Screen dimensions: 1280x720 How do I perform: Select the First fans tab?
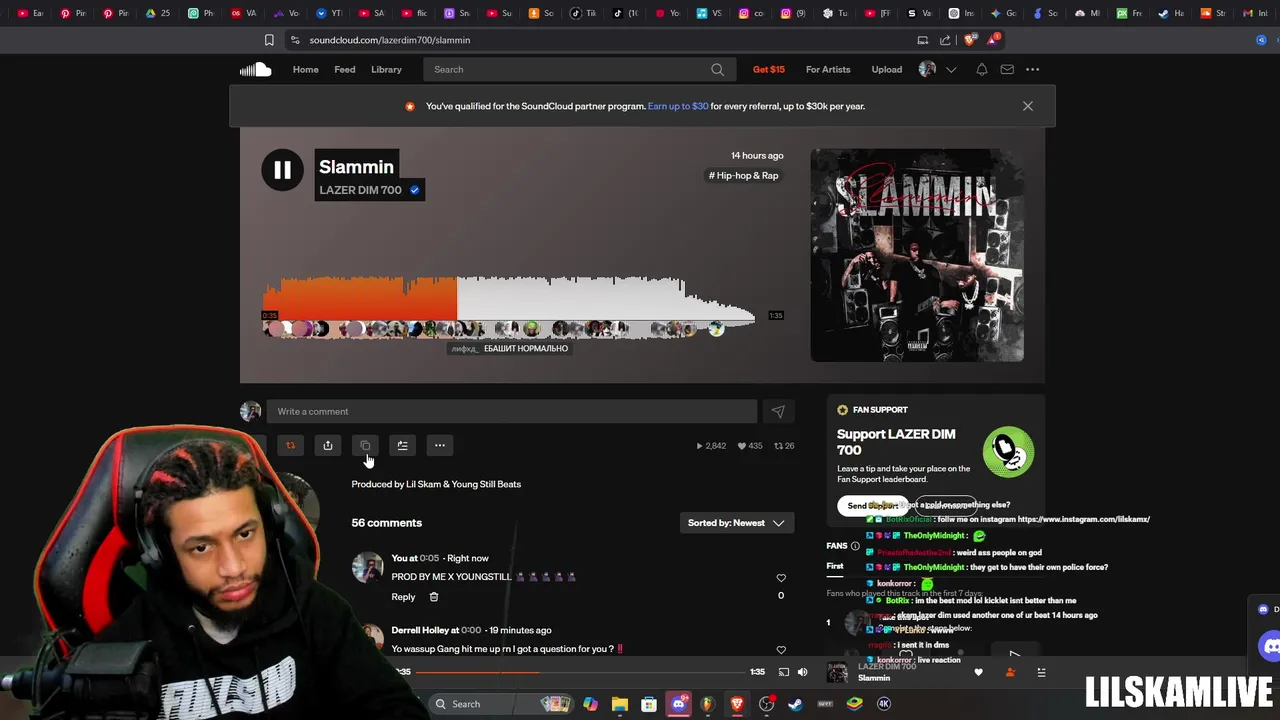click(835, 566)
